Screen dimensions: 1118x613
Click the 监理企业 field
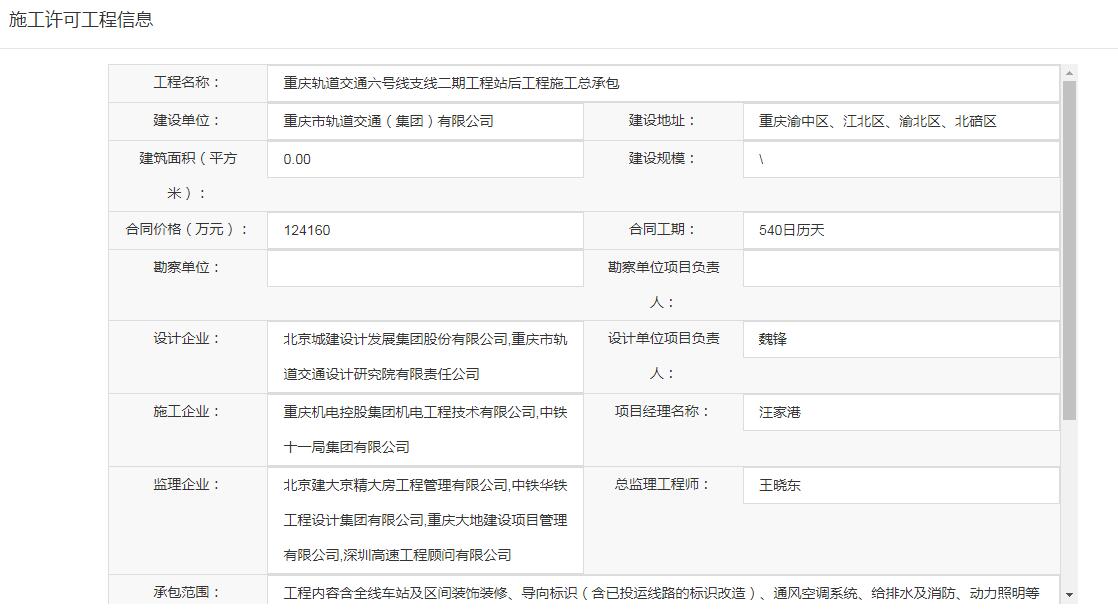pos(426,520)
